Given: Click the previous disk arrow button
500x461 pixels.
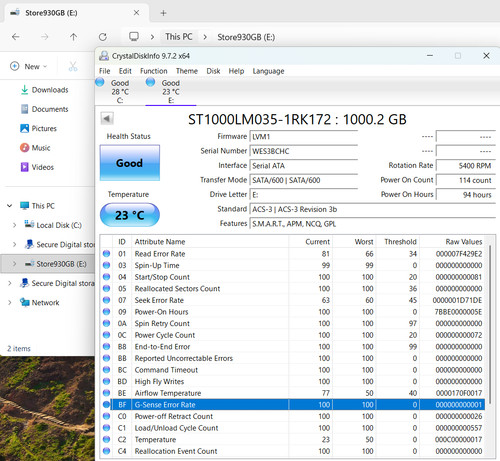Looking at the screenshot, I should 107,118.
